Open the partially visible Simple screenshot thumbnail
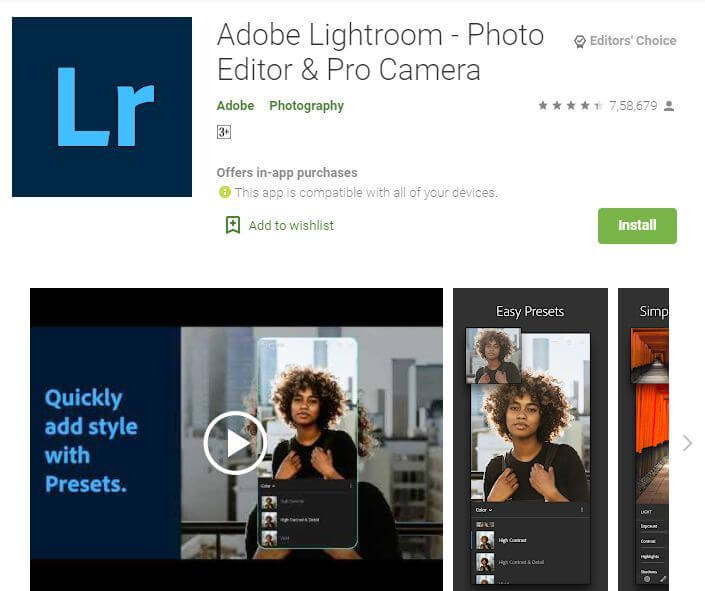Screen dimensions: 705x591 (643, 439)
